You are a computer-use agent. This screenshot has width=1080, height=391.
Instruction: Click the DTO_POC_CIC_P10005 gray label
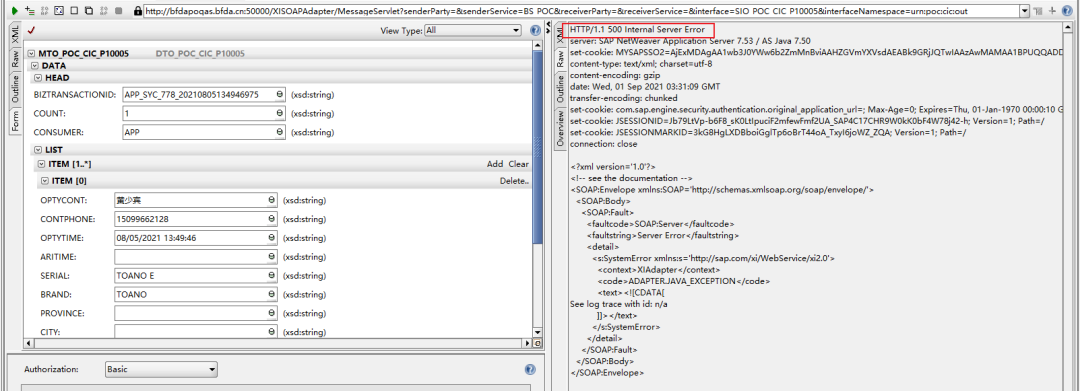(x=200, y=53)
